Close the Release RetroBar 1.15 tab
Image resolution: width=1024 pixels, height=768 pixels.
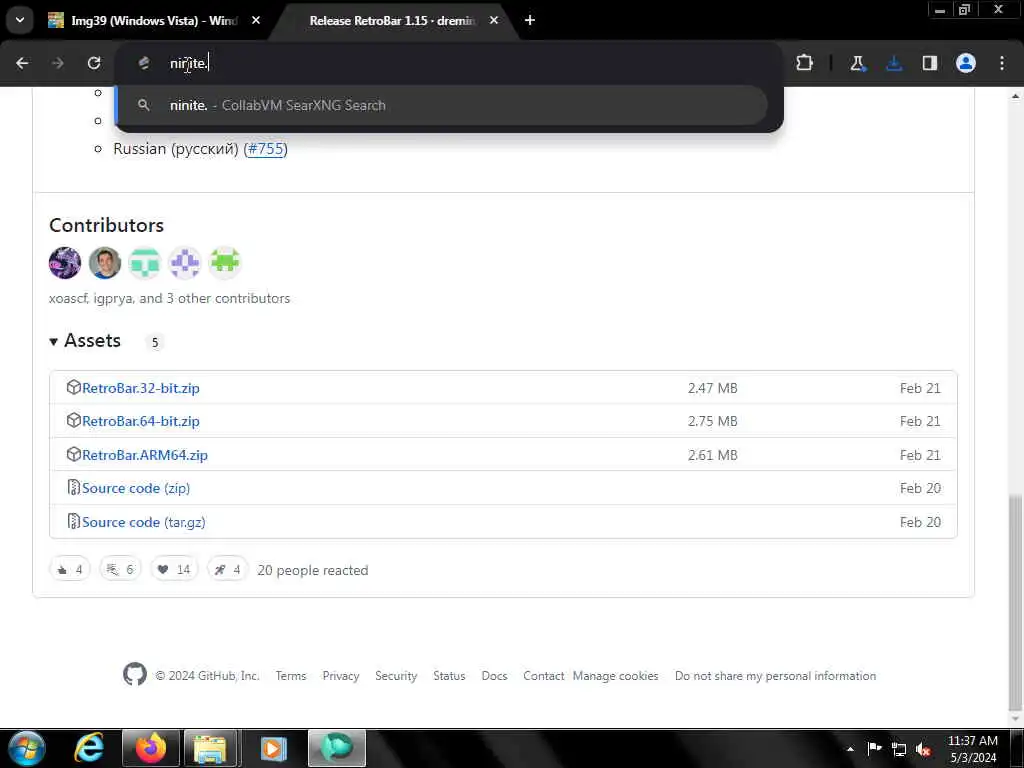(x=494, y=20)
